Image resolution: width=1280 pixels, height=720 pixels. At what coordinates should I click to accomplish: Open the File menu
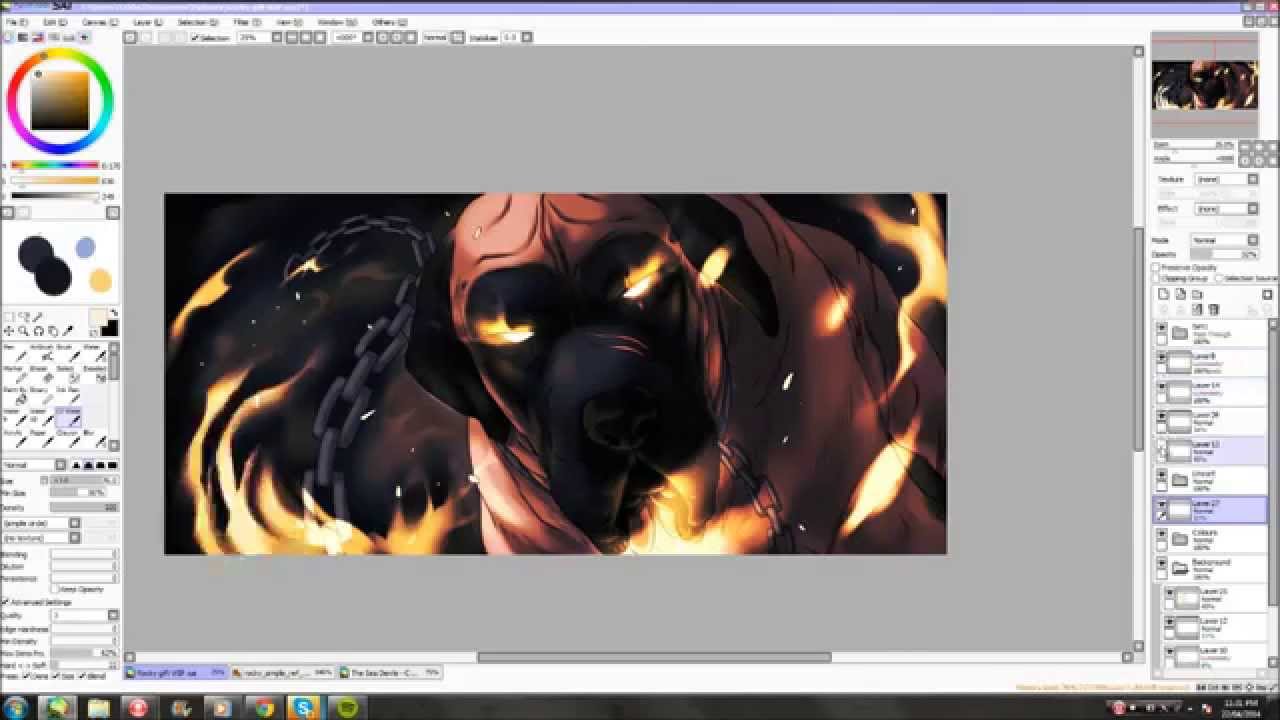coord(17,21)
